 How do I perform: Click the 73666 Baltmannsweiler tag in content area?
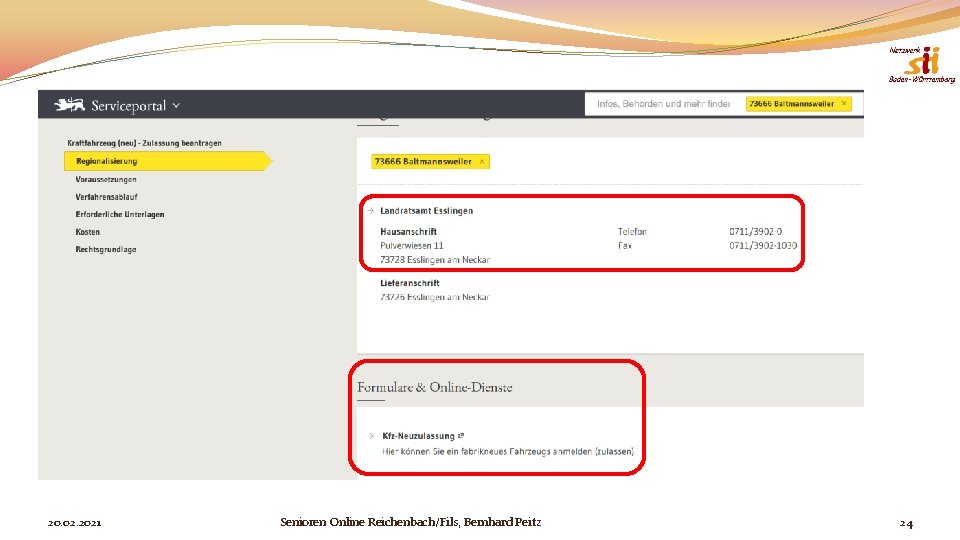[x=430, y=162]
